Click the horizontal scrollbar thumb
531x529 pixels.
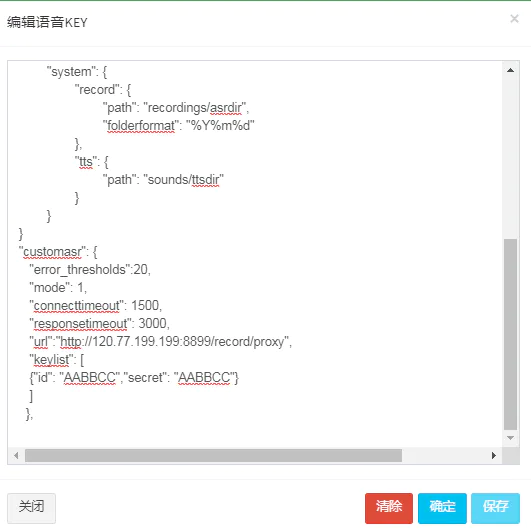click(213, 456)
